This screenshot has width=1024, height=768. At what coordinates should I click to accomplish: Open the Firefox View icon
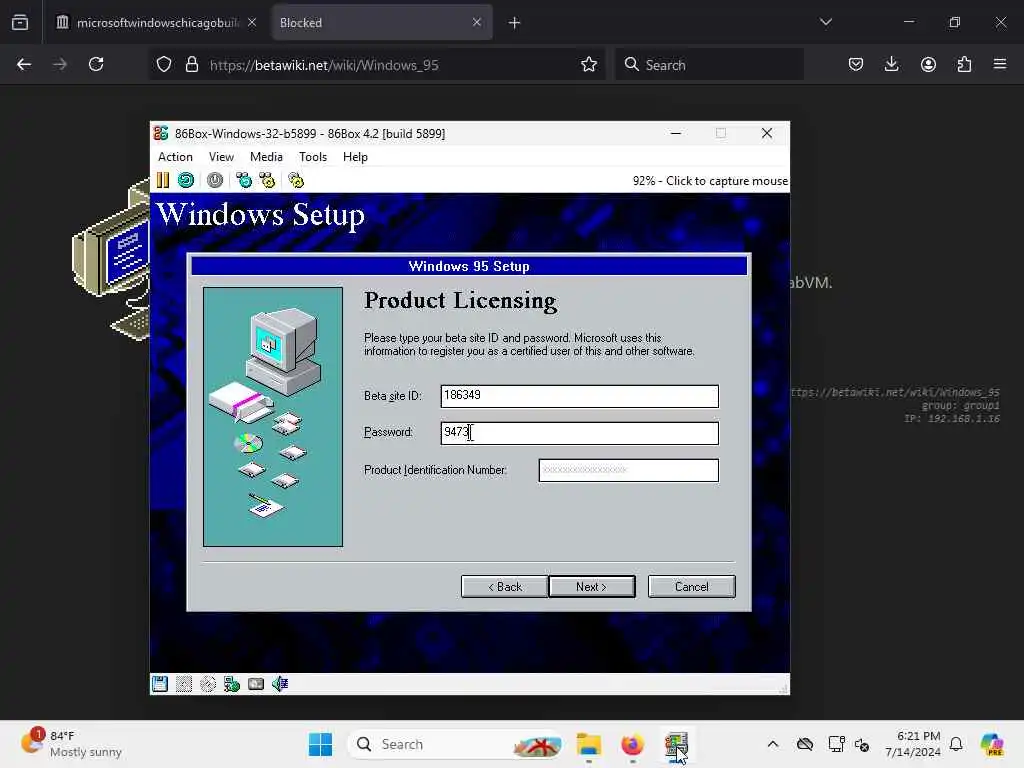coord(20,23)
